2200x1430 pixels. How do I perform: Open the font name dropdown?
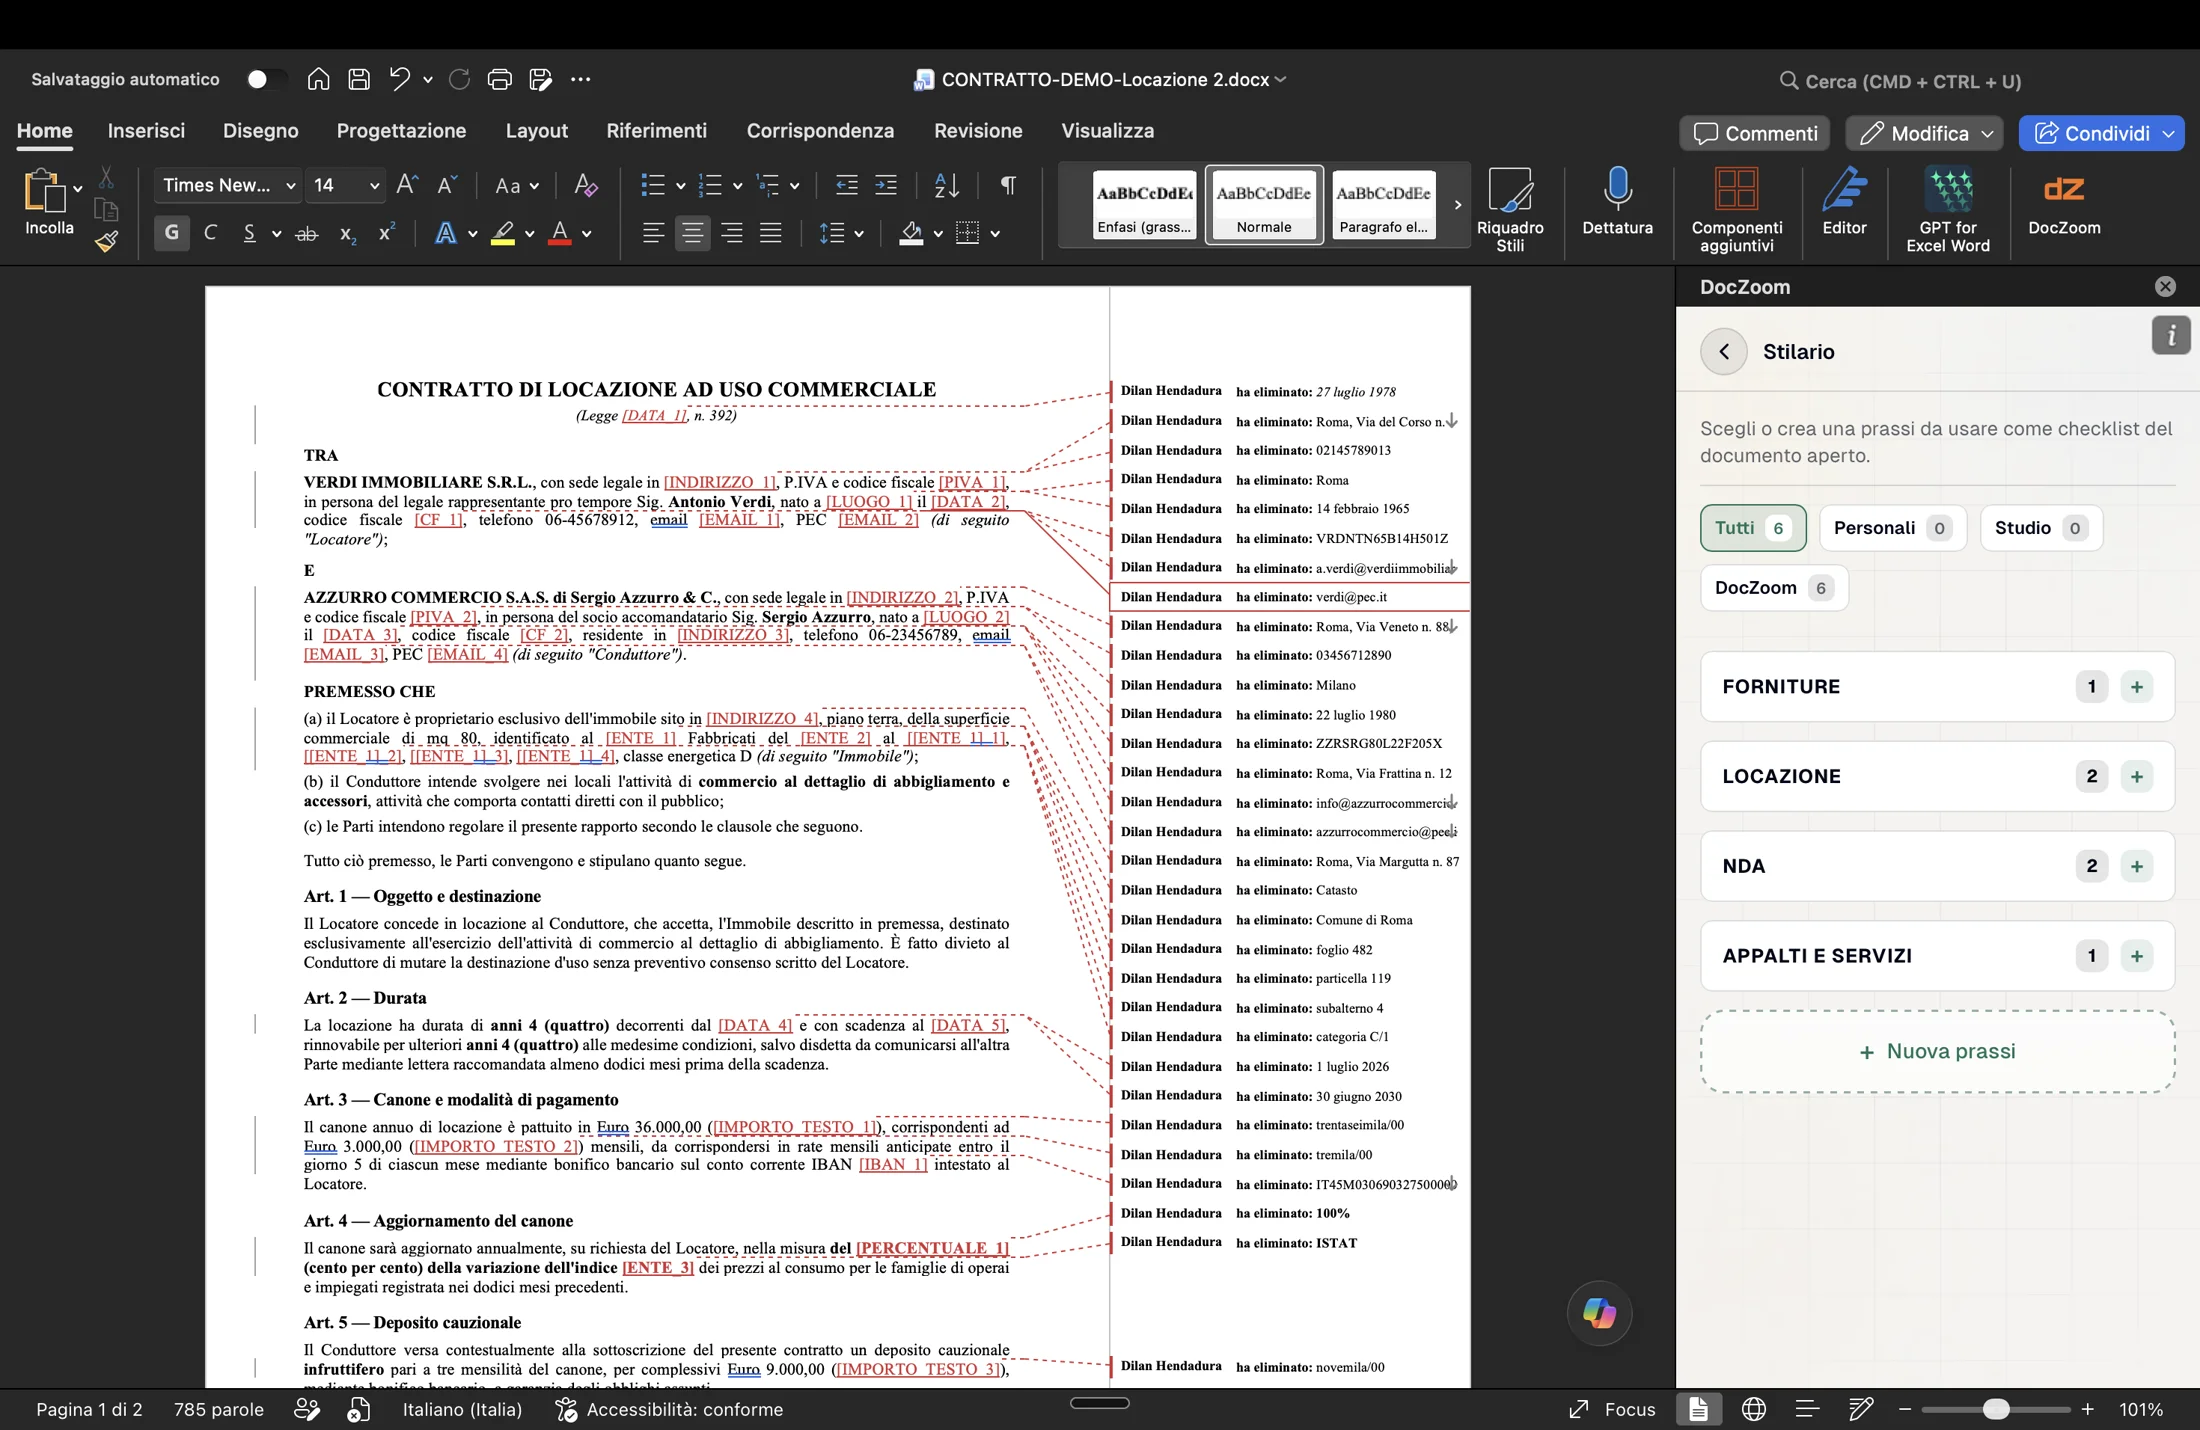pos(290,186)
